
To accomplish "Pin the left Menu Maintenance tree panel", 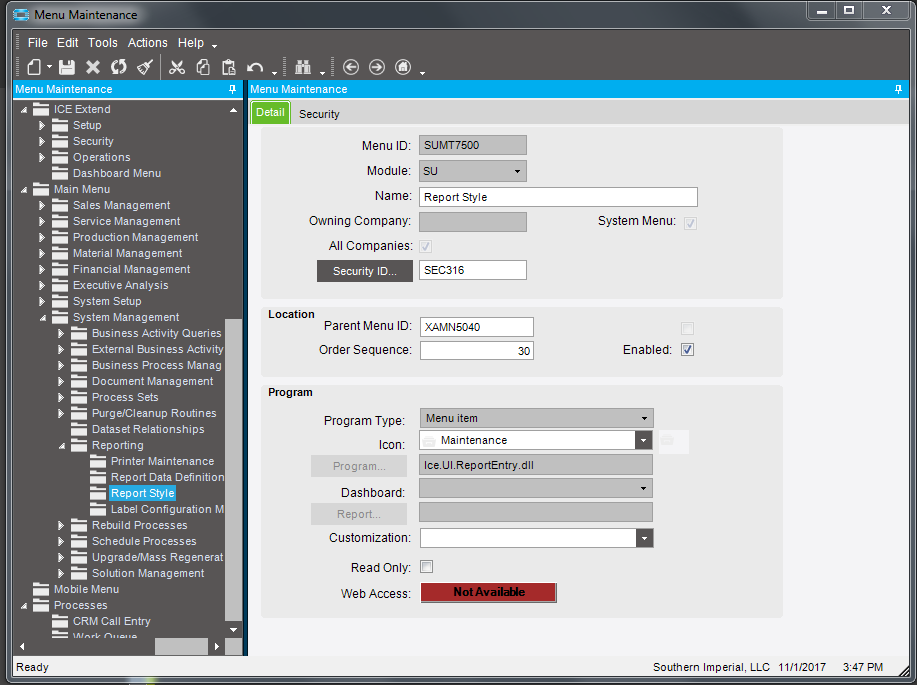I will 232,89.
